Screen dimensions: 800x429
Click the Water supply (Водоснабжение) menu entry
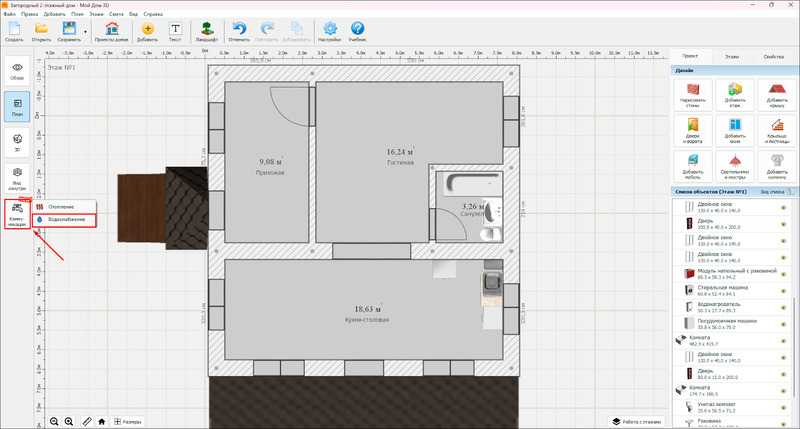click(x=65, y=219)
